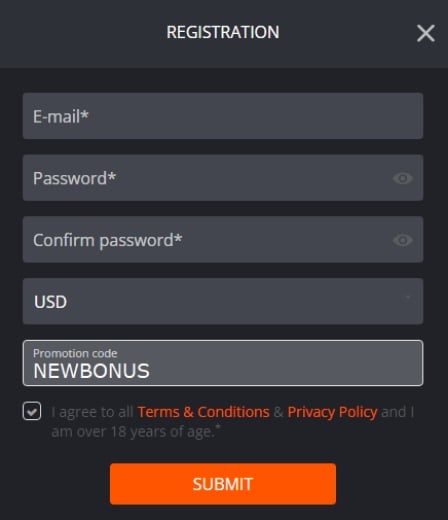
Task: Click the 'I agree to all' text
Action: pyautogui.click(x=92, y=412)
